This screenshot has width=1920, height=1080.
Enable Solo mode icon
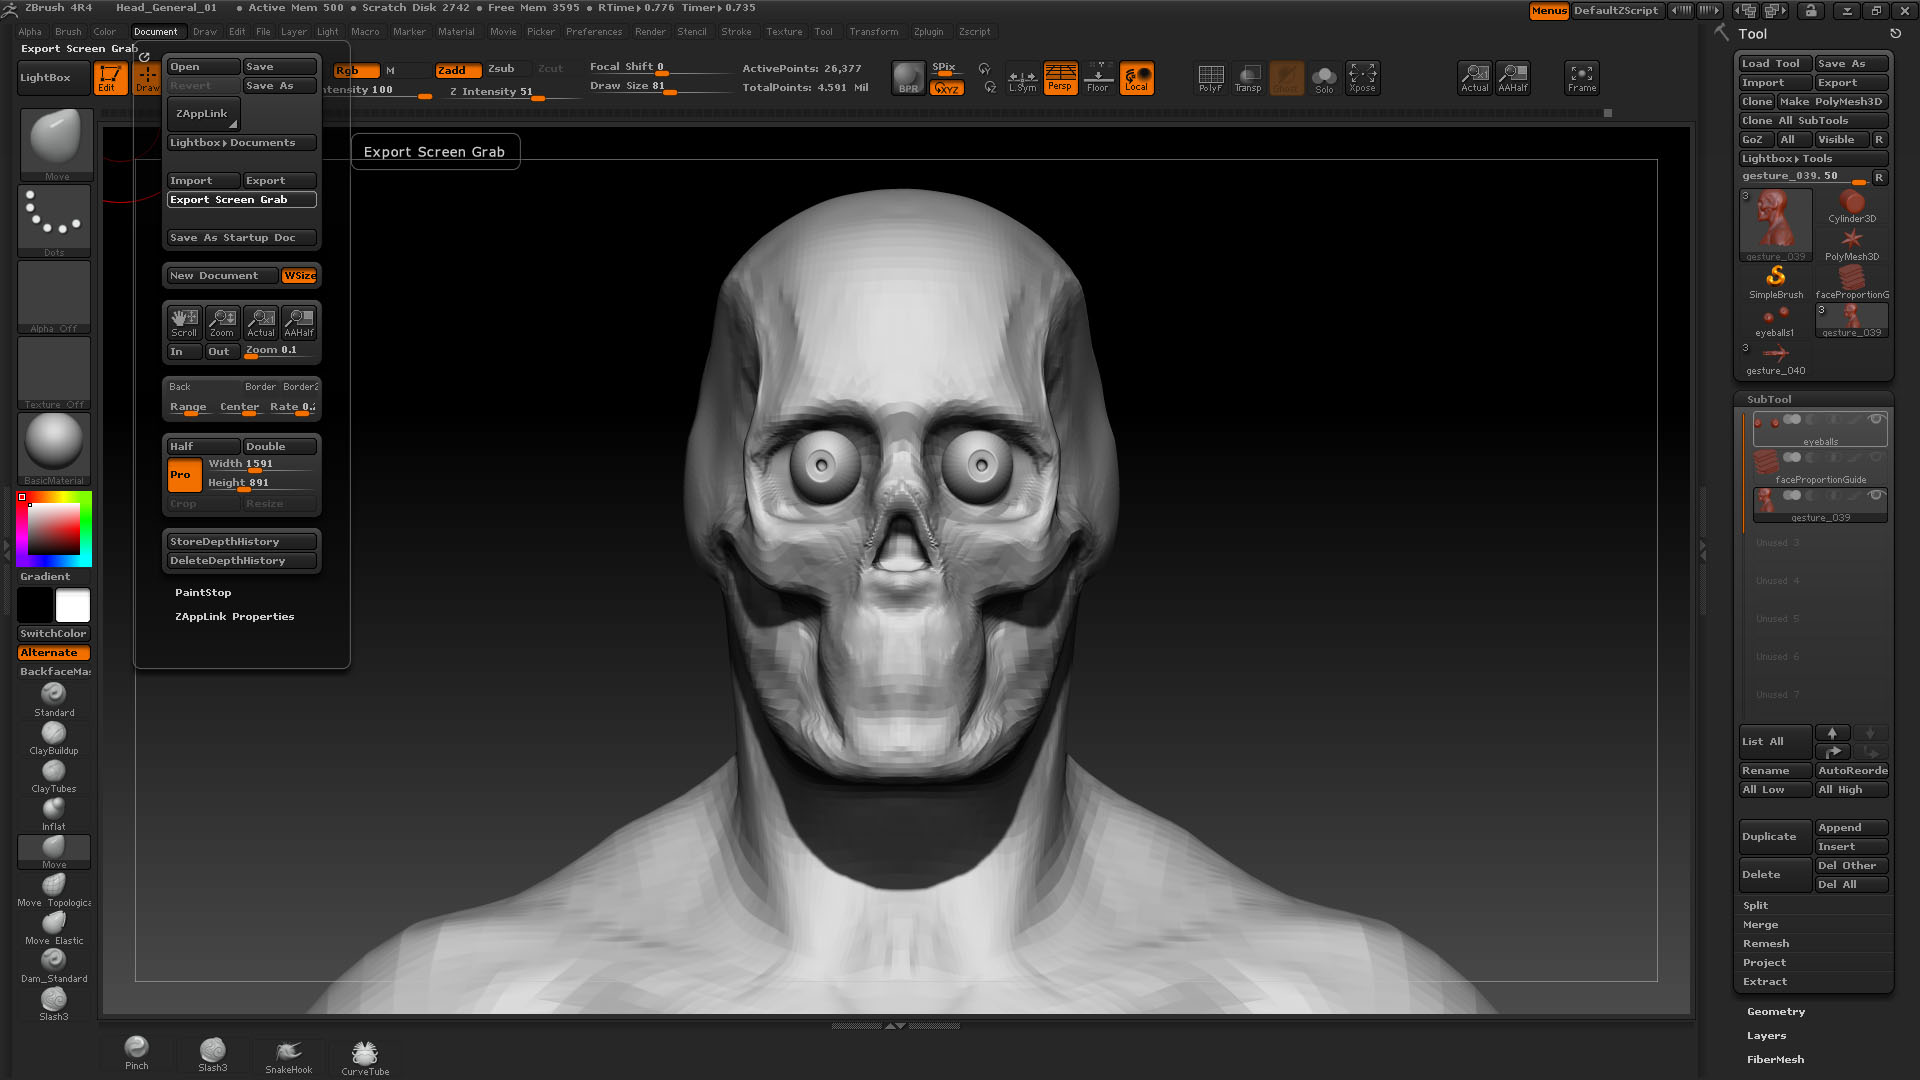1324,77
